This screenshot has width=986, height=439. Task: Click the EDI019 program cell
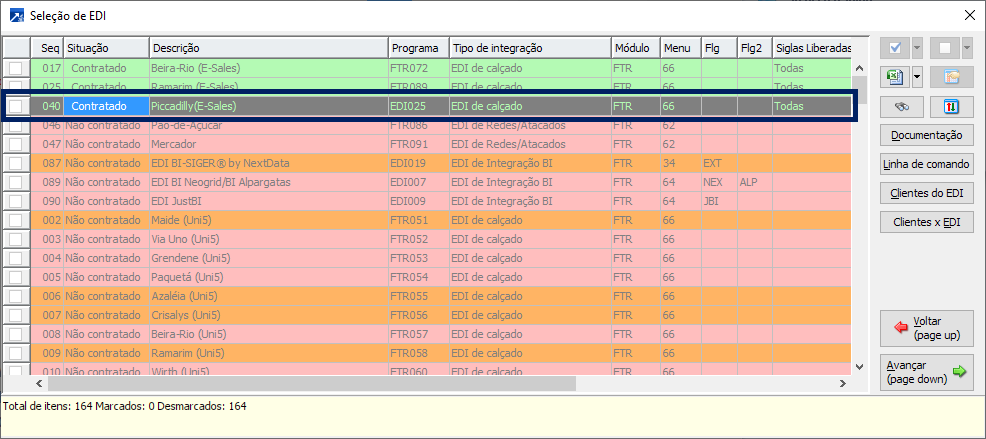point(419,164)
